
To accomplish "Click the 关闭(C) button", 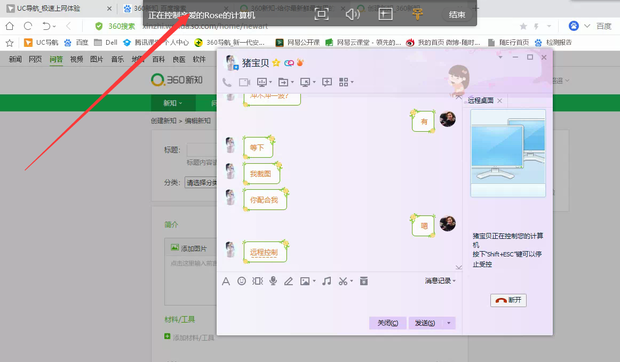I will [x=388, y=323].
